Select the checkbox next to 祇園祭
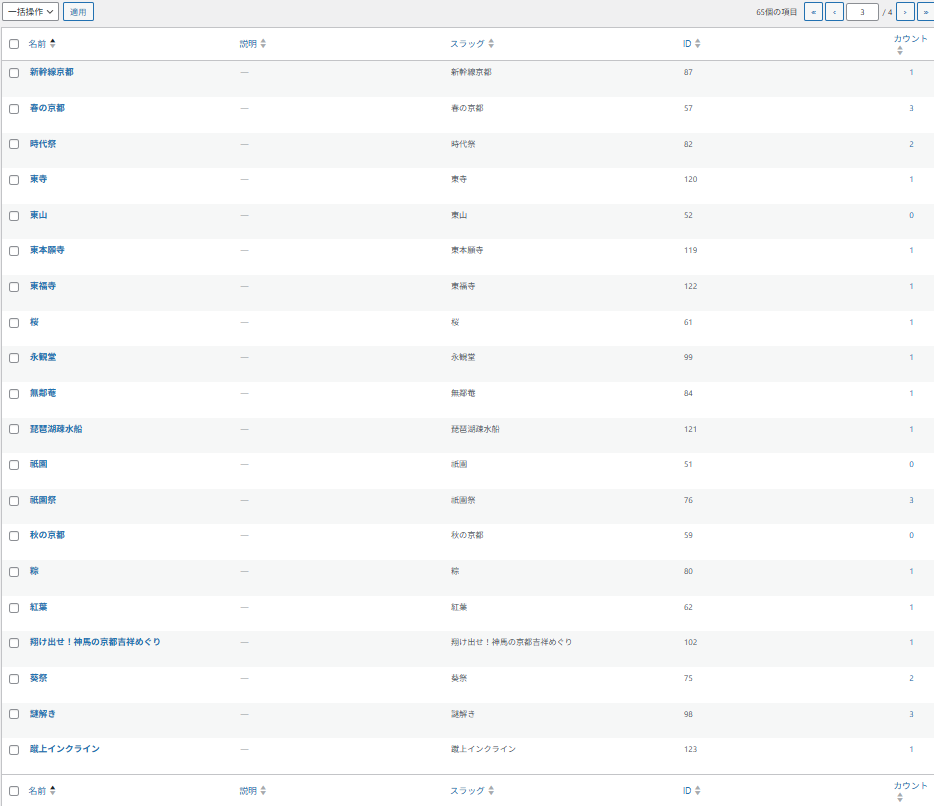Viewport: 934px width, 806px height. click(14, 500)
